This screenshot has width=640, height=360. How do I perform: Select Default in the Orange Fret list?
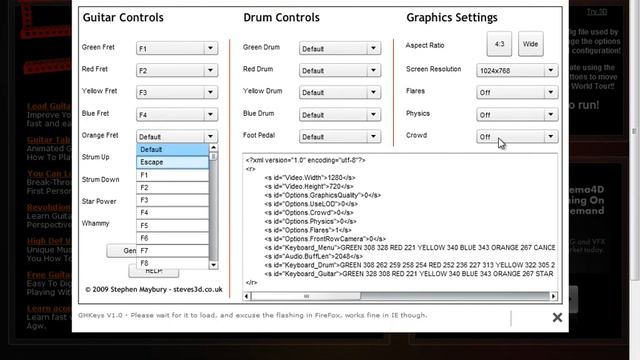tap(172, 149)
